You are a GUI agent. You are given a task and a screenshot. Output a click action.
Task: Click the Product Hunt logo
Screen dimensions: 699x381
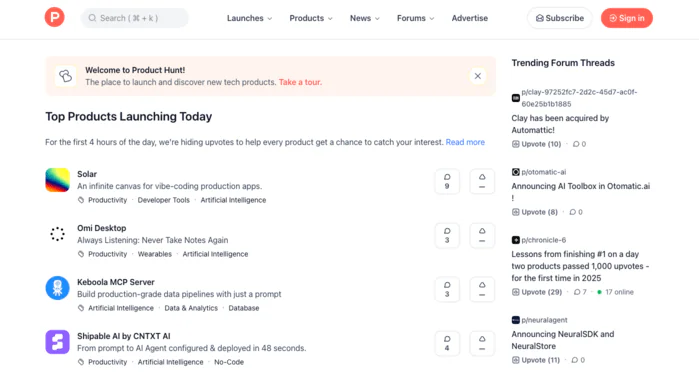pyautogui.click(x=54, y=17)
